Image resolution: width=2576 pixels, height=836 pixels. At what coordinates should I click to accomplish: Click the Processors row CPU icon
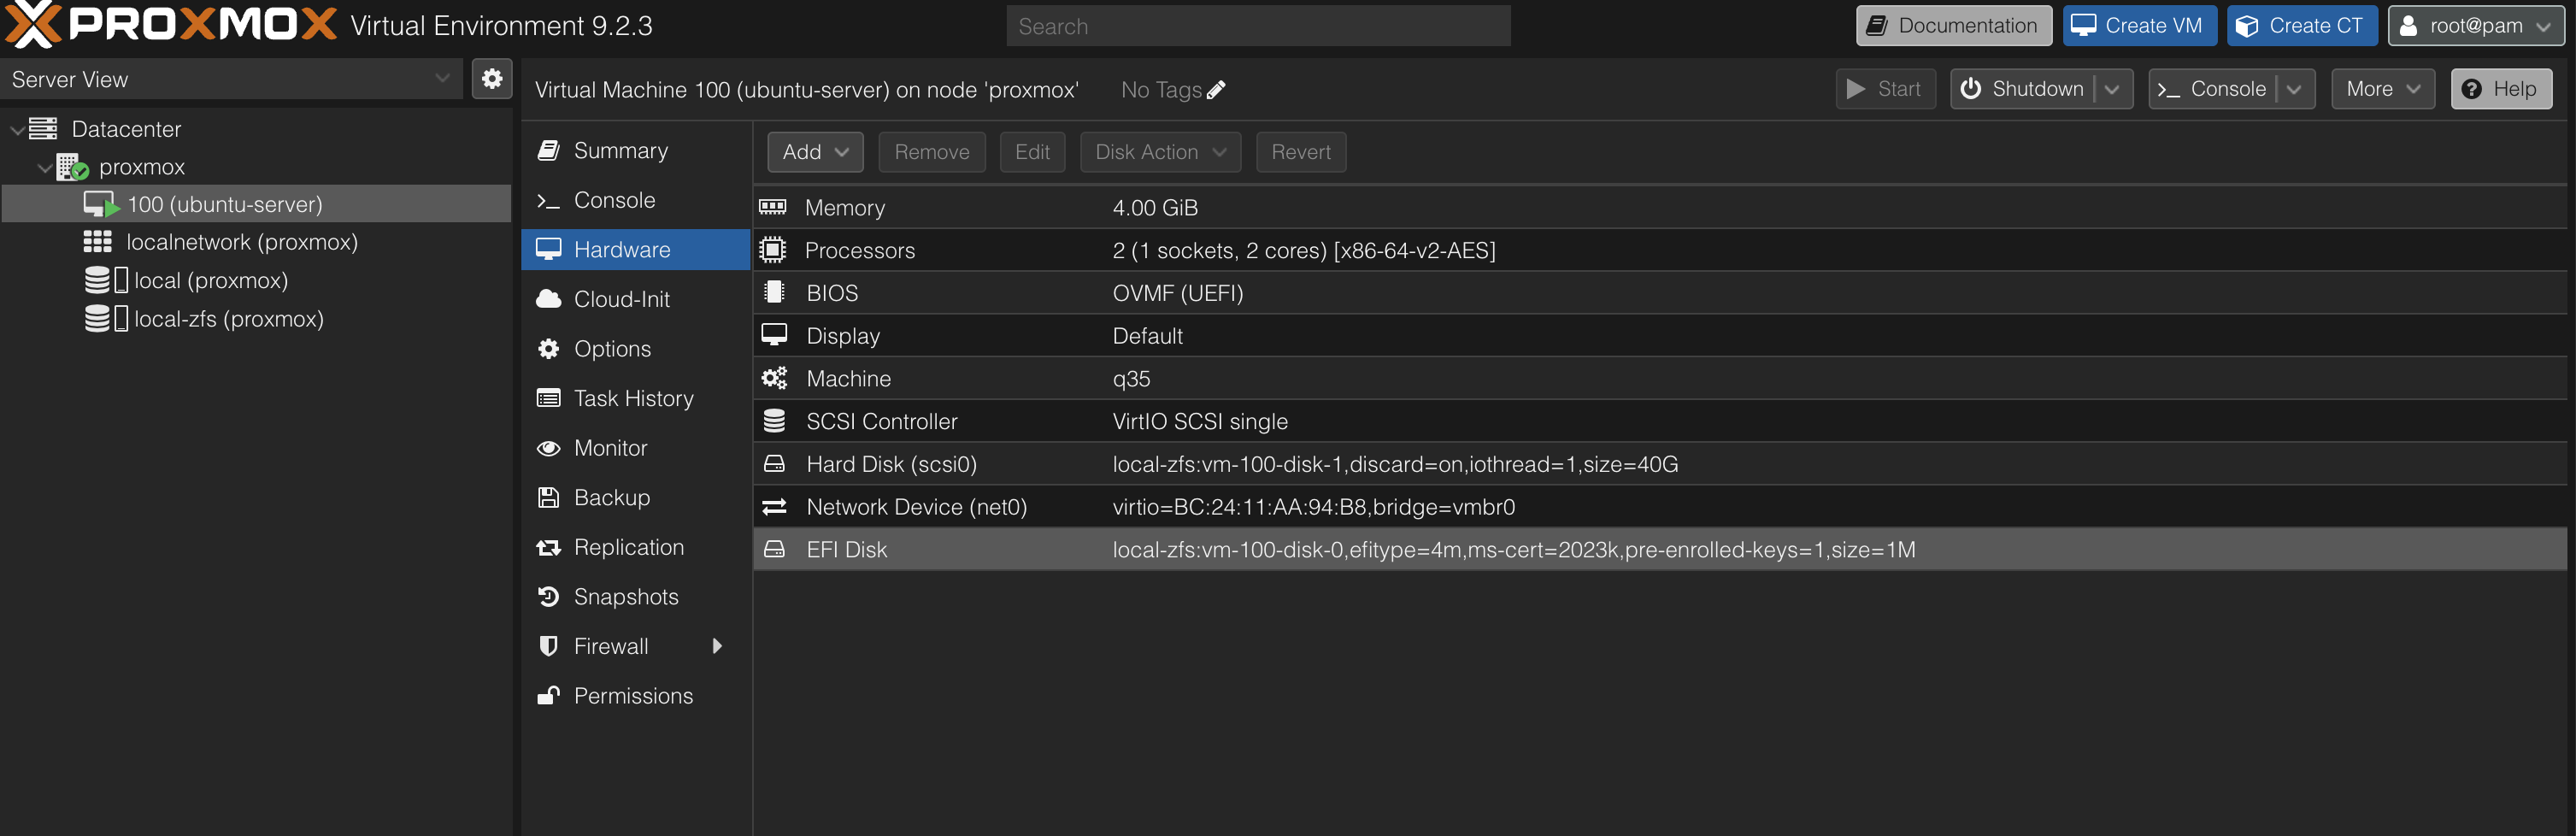773,250
